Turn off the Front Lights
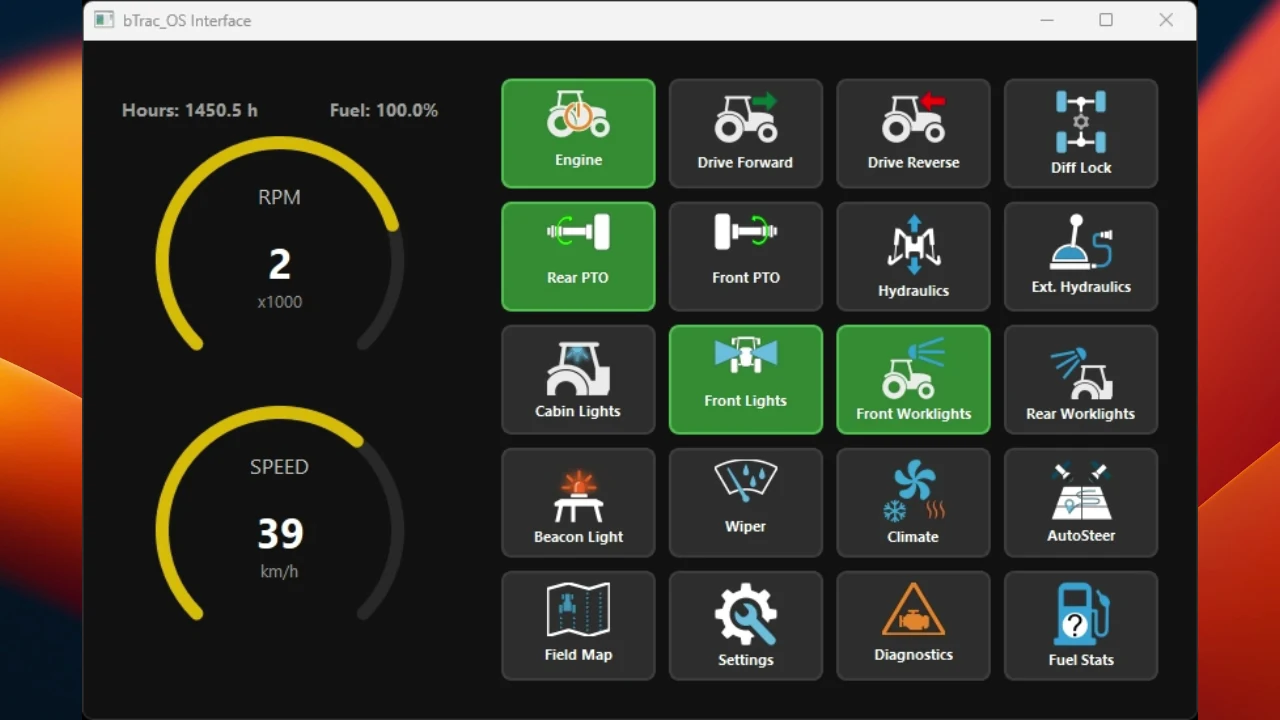This screenshot has width=1280, height=720. [x=745, y=379]
